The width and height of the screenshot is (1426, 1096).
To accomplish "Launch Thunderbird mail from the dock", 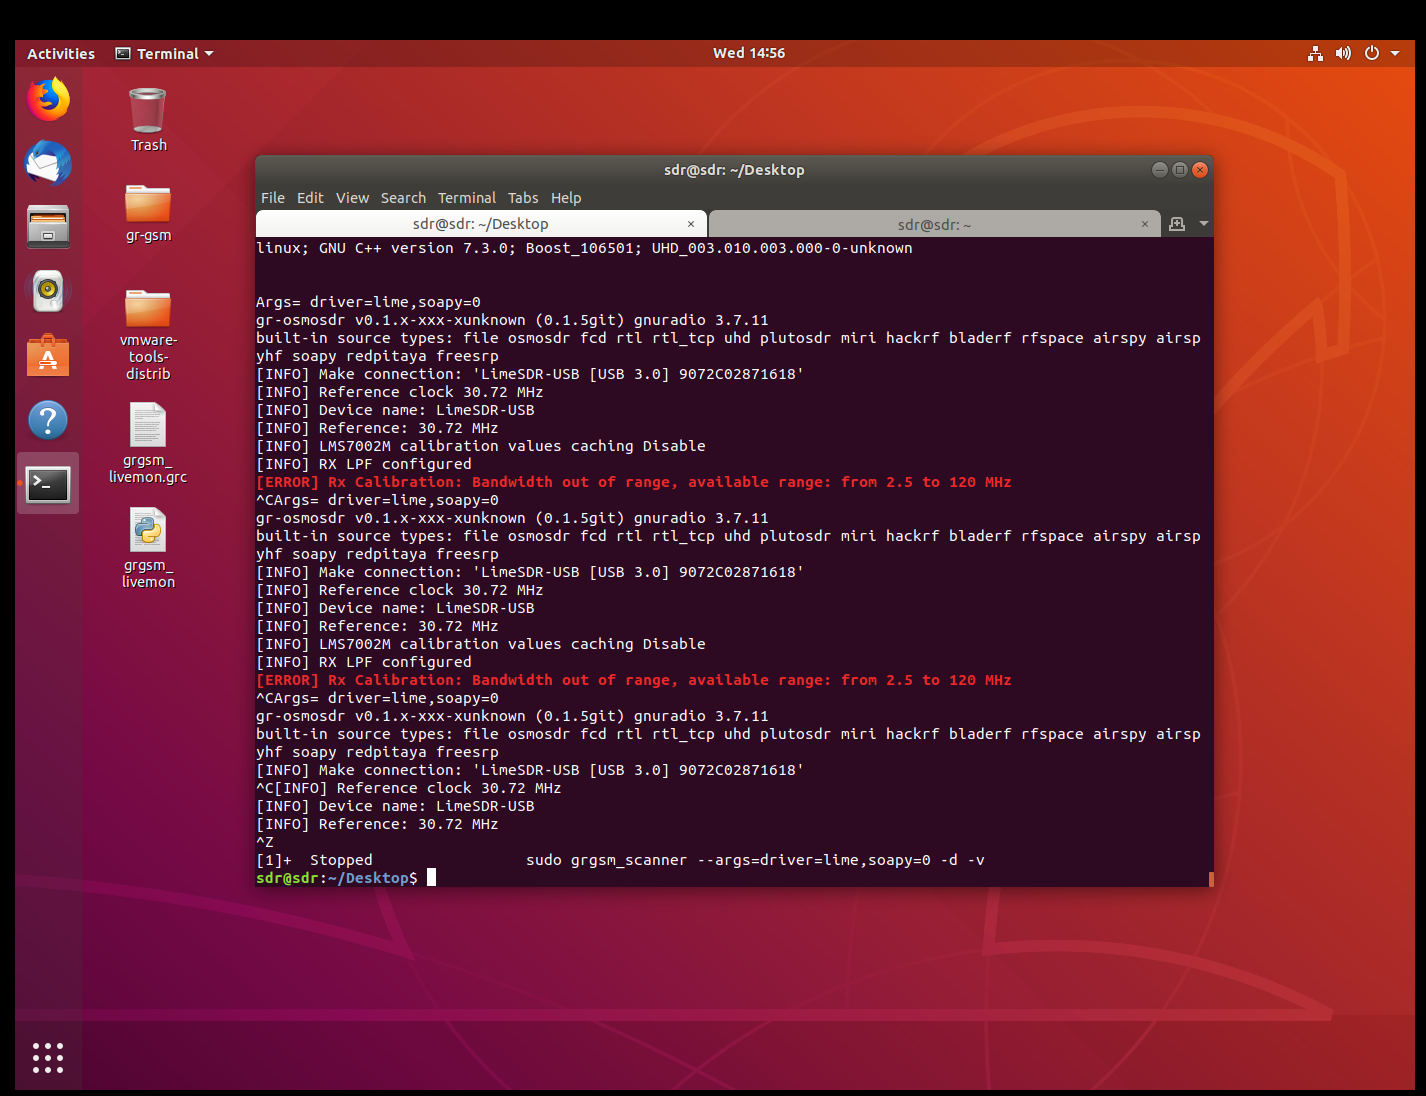I will [48, 163].
